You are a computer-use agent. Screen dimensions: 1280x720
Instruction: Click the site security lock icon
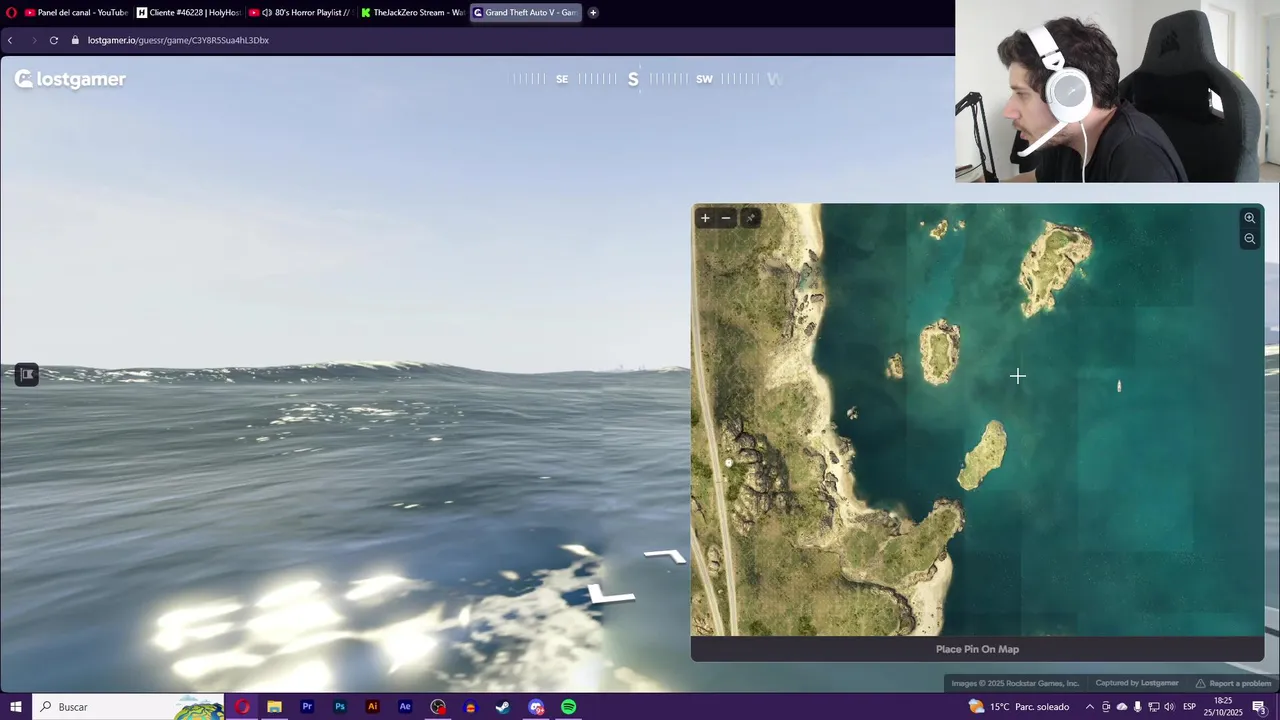76,40
